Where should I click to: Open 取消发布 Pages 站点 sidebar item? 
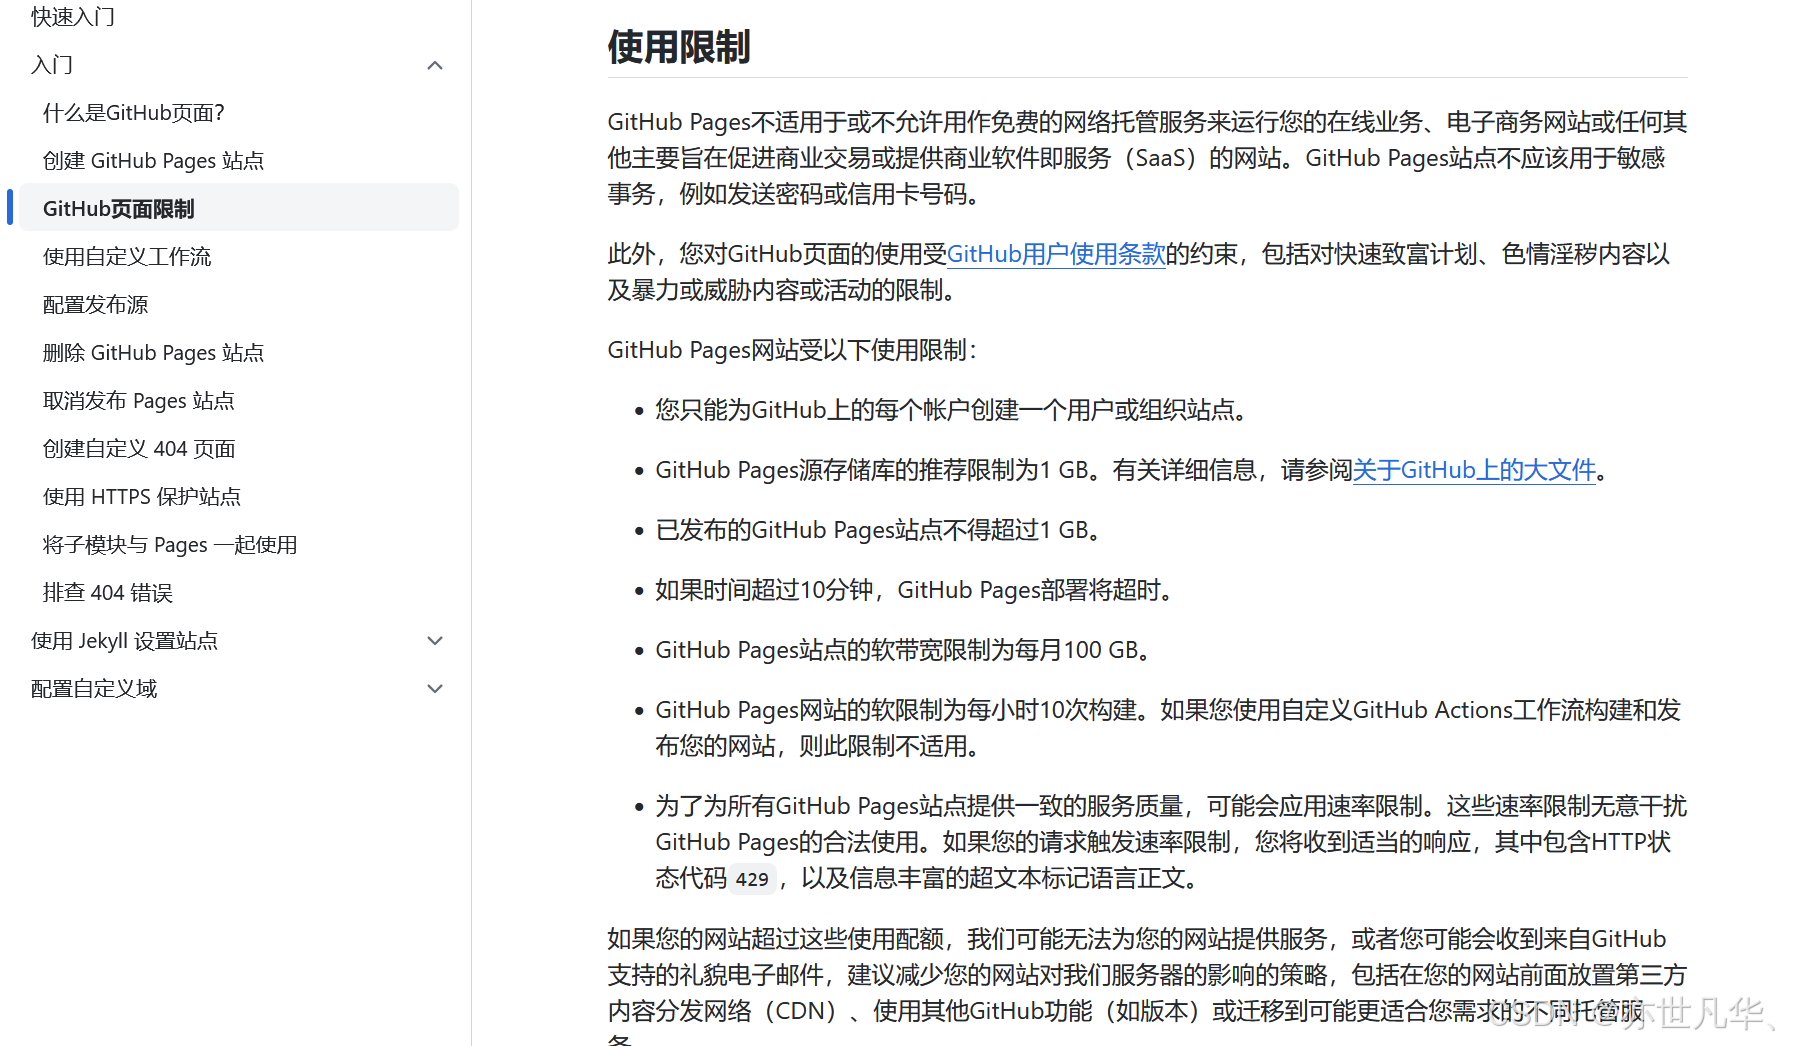click(x=139, y=401)
